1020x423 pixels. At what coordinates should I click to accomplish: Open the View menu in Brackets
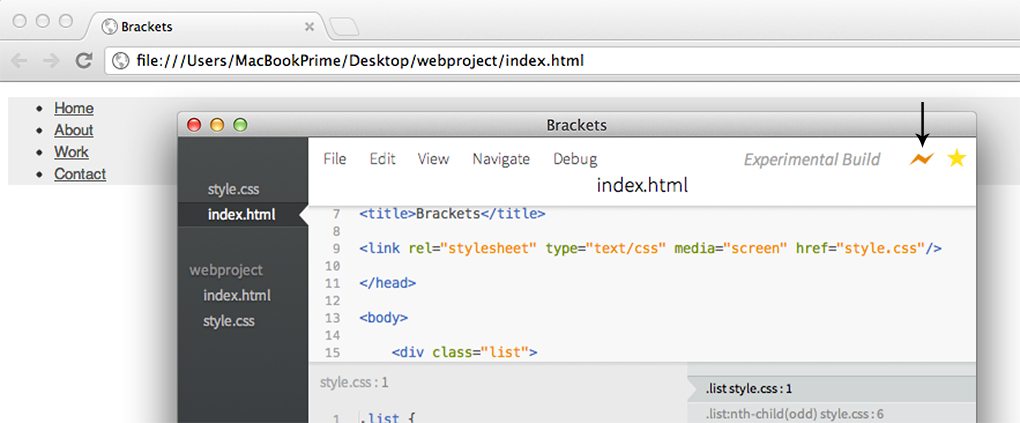[433, 159]
